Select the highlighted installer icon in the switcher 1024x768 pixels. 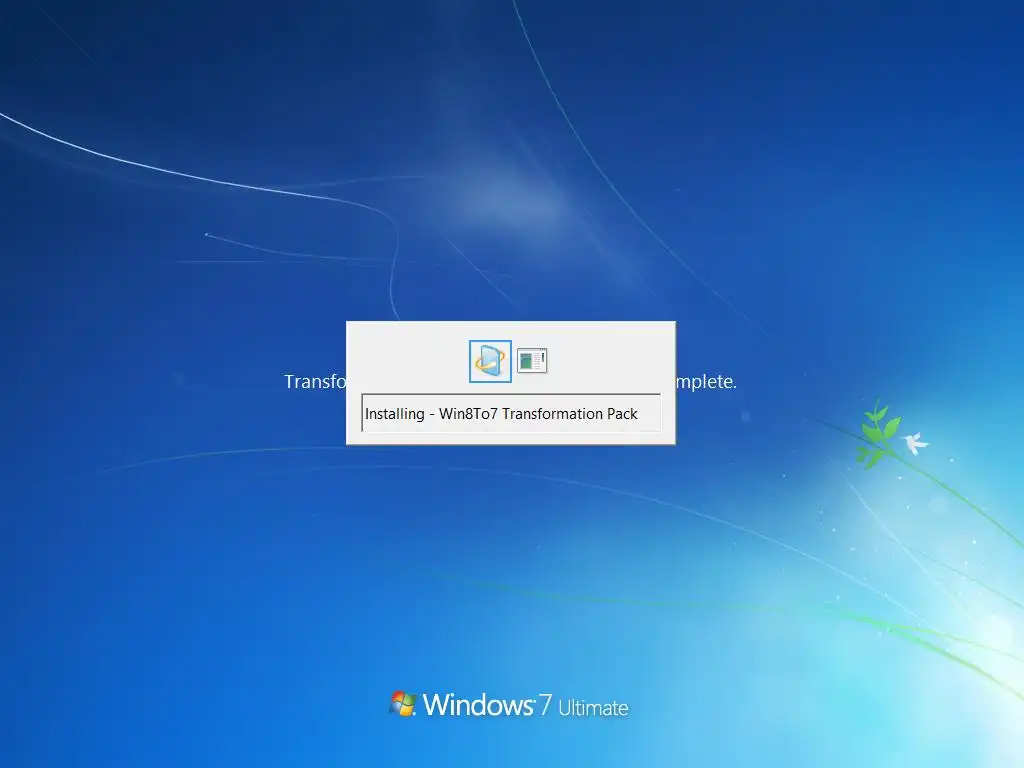point(490,361)
